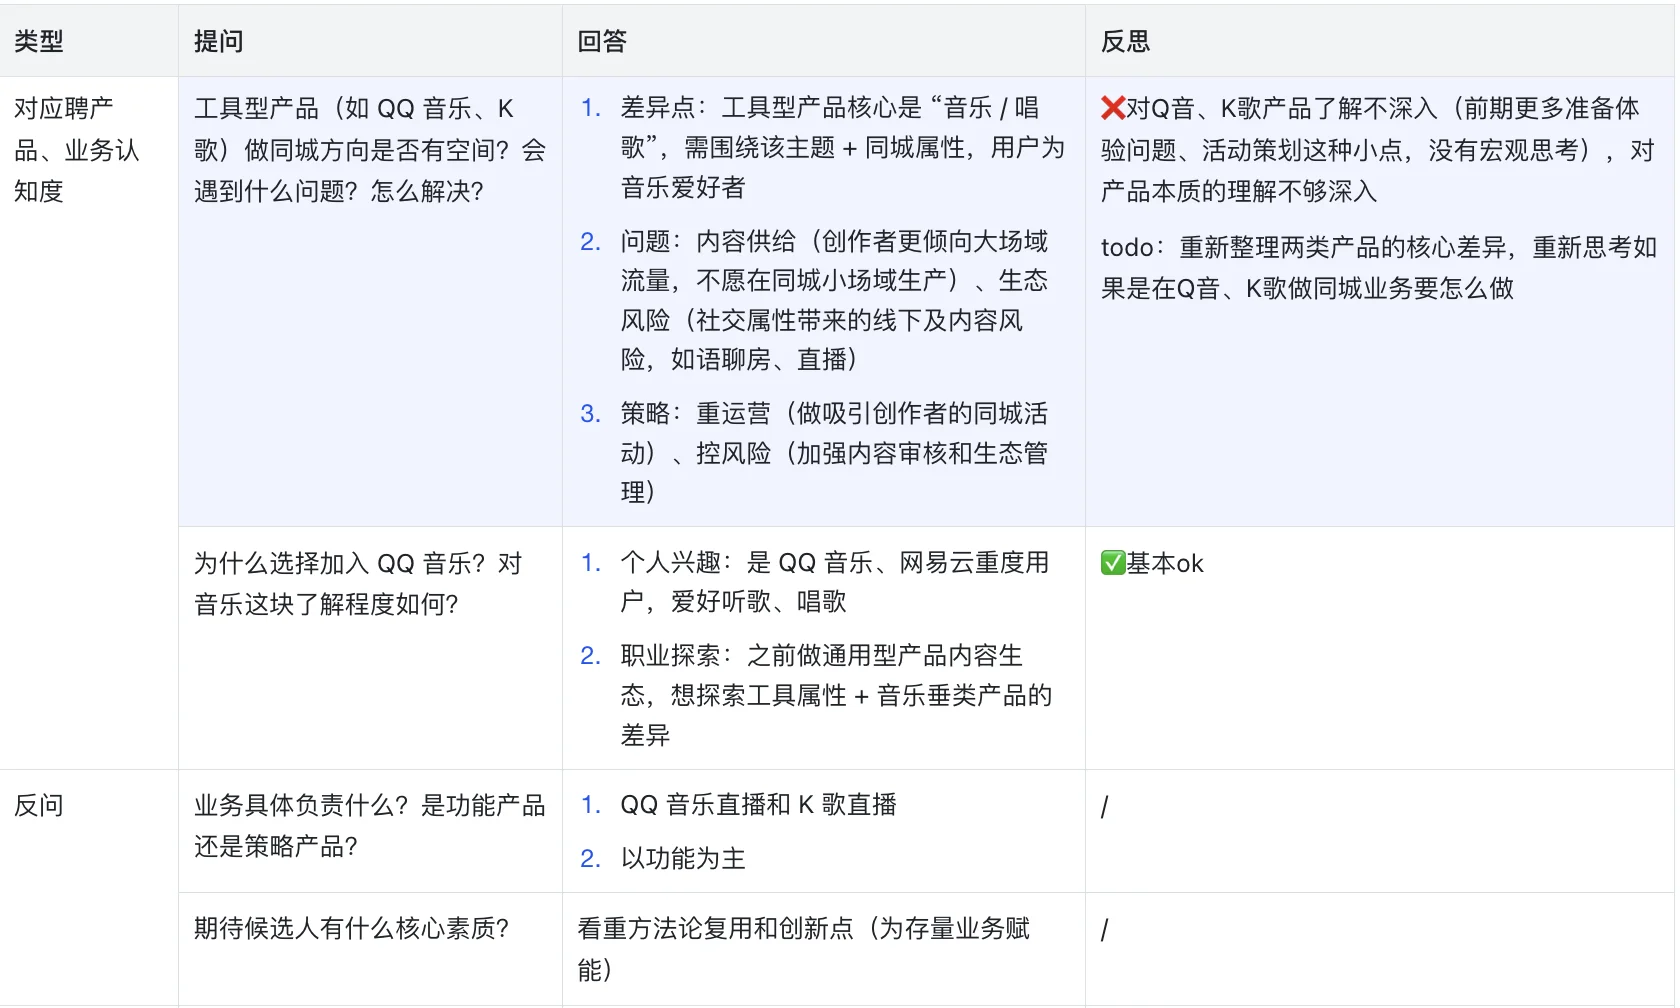
Task: Click the red ❌ icon in the reflection column
Action: point(1113,110)
